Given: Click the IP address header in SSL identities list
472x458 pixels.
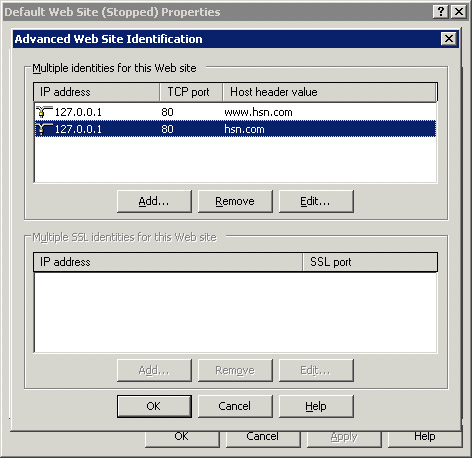Looking at the screenshot, I should pos(168,262).
